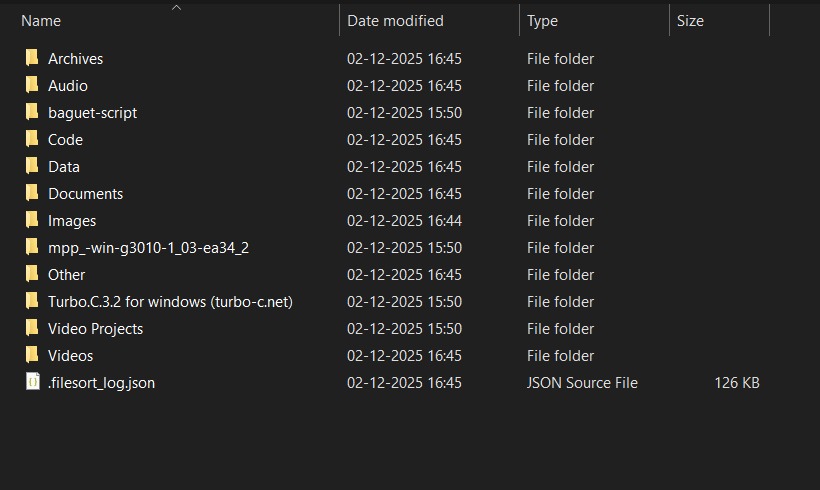The width and height of the screenshot is (820, 490).
Task: Select the Audio folder icon
Action: tap(32, 86)
